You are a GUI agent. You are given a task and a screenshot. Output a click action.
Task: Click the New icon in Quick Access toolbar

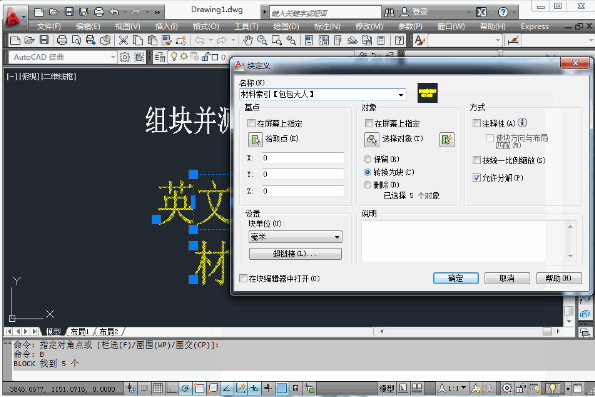click(x=39, y=12)
